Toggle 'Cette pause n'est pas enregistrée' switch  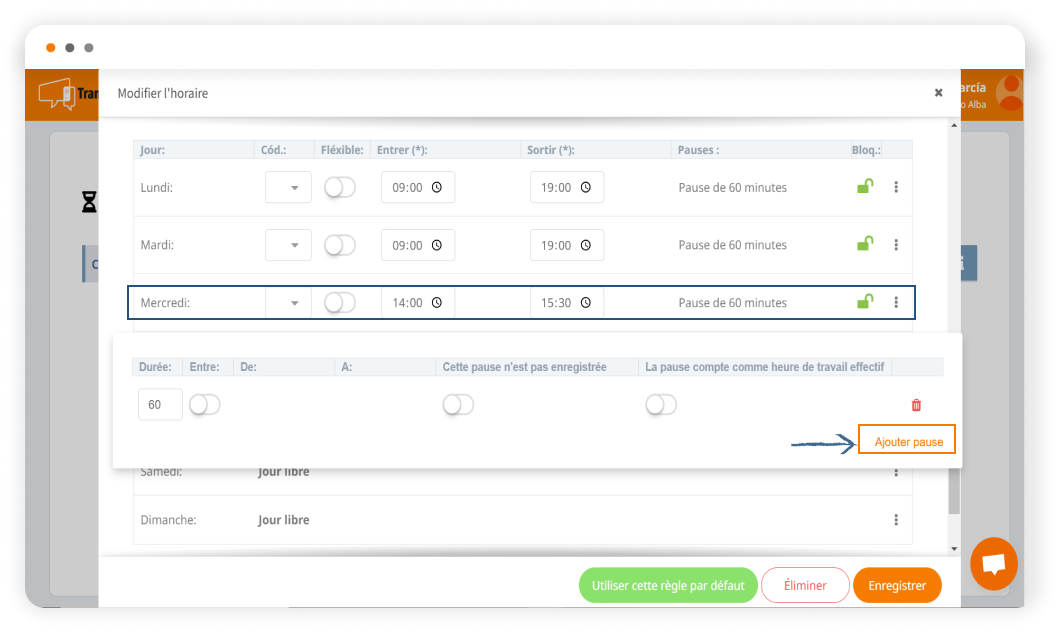458,404
